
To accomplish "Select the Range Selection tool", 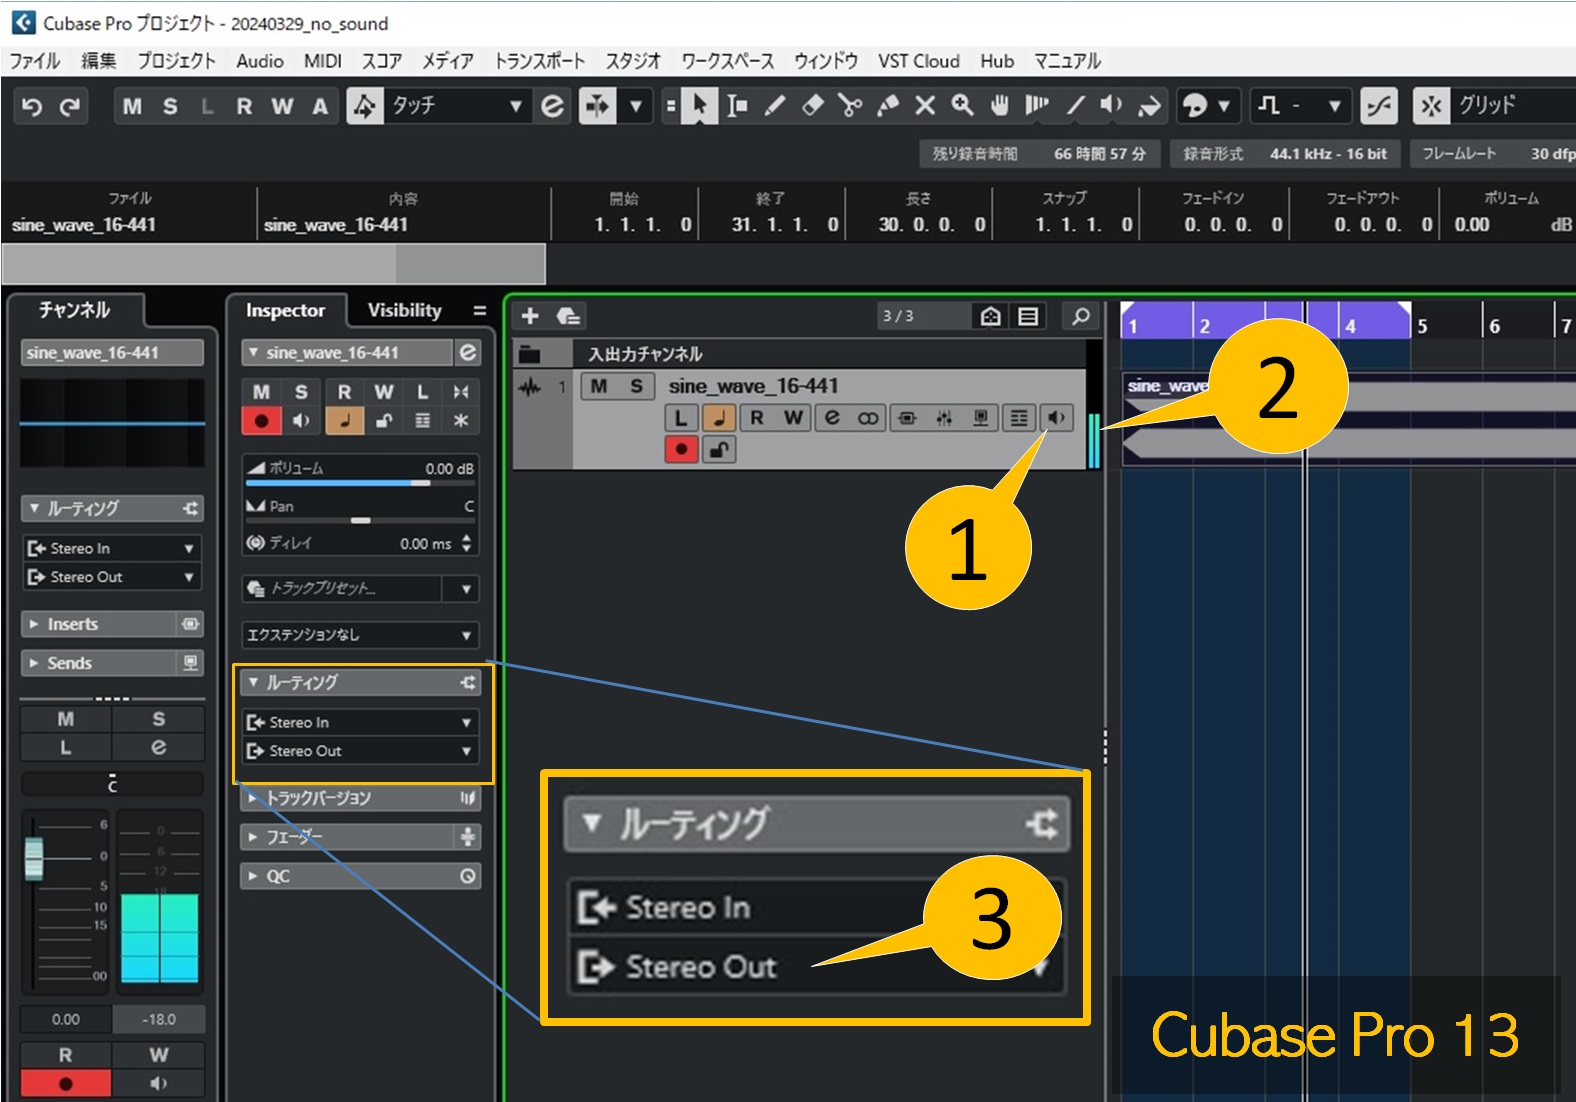I will coord(737,105).
